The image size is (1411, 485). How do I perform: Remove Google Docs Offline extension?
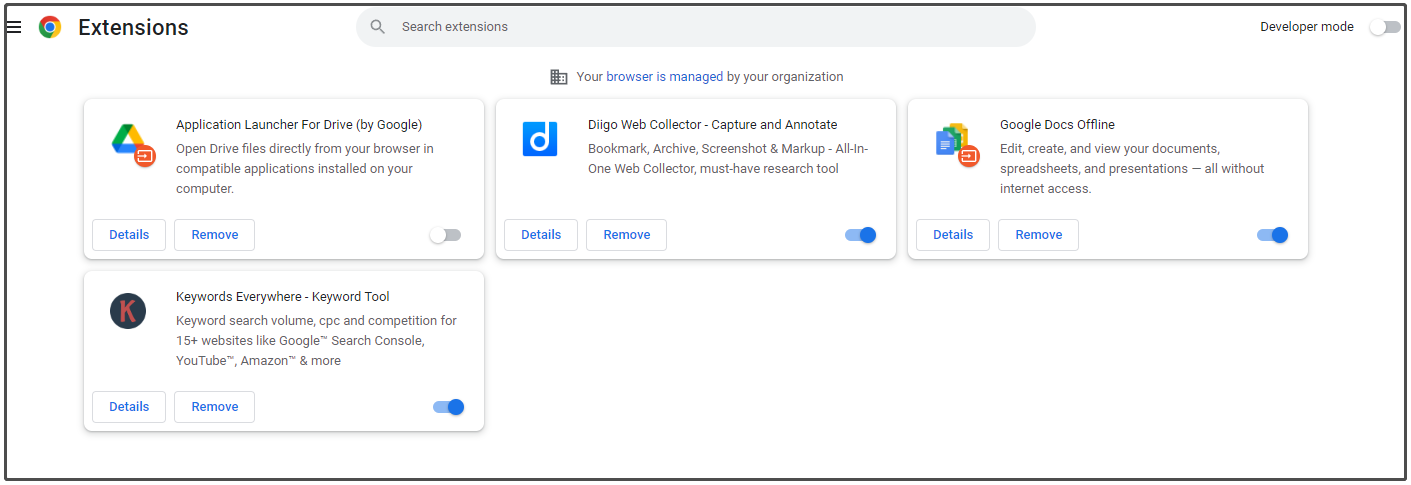tap(1039, 235)
